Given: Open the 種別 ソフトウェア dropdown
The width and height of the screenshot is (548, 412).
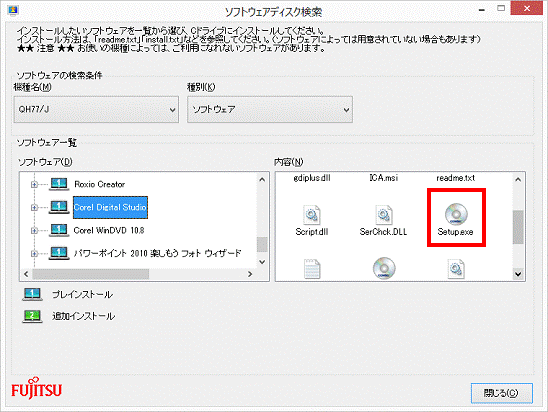Looking at the screenshot, I should click(270, 110).
